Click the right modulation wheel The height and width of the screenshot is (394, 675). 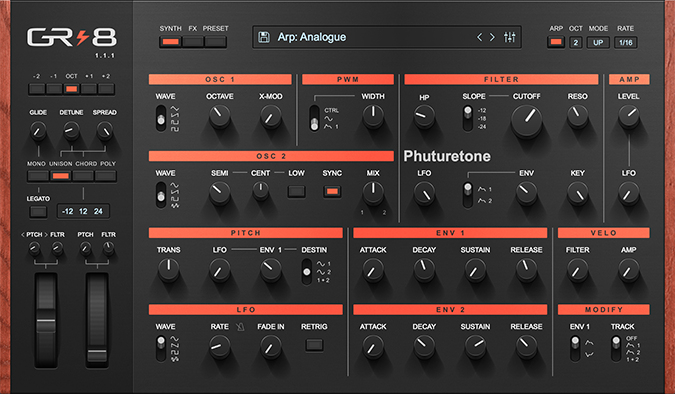click(97, 320)
